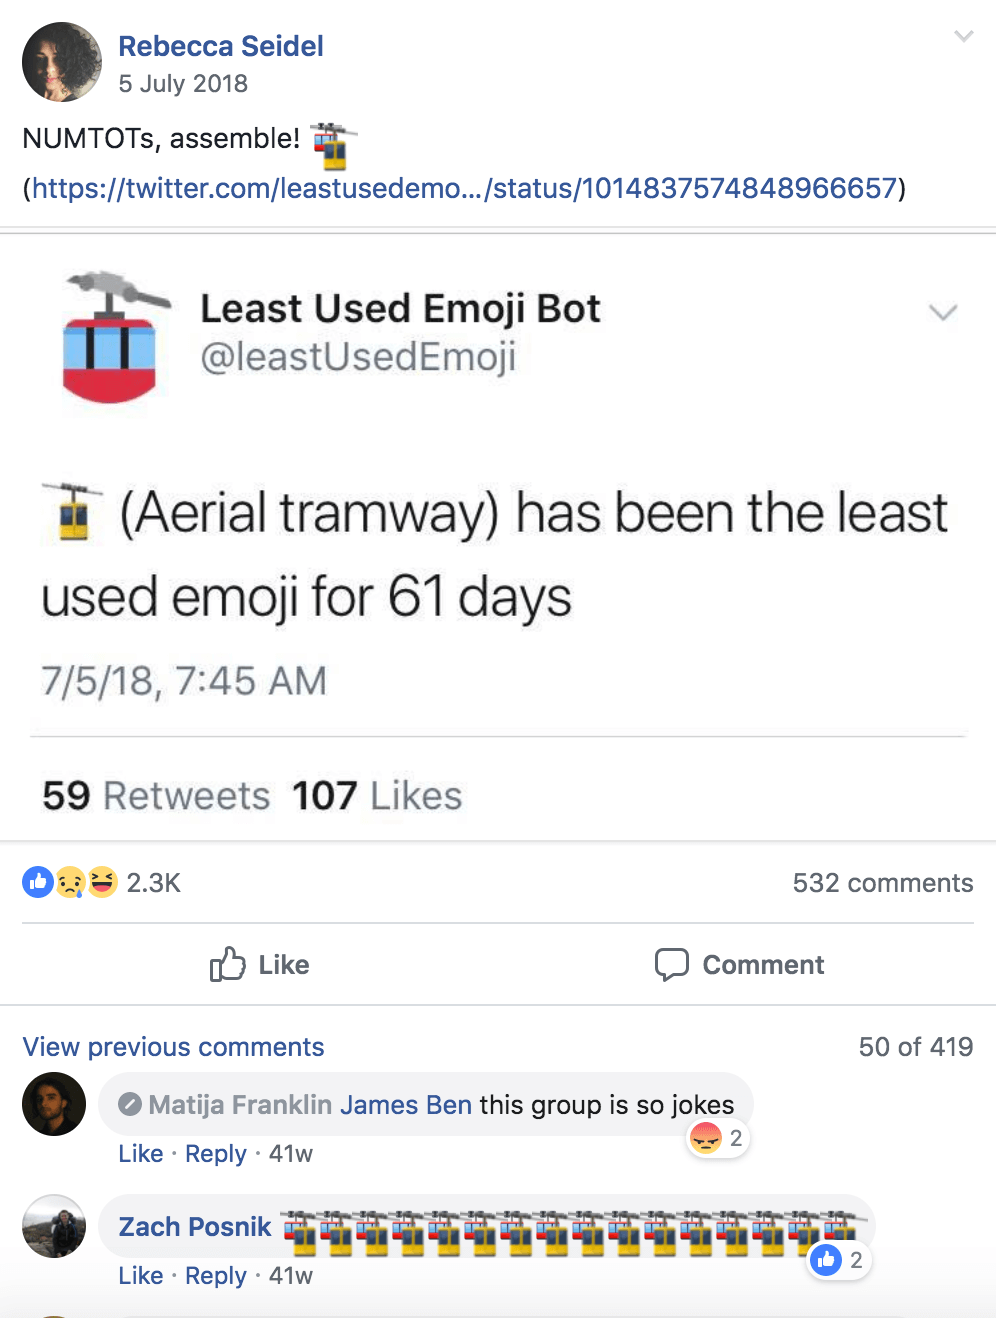Click the thumbs-up reaction on Zach's comment
Image resolution: width=996 pixels, height=1318 pixels.
click(x=826, y=1260)
